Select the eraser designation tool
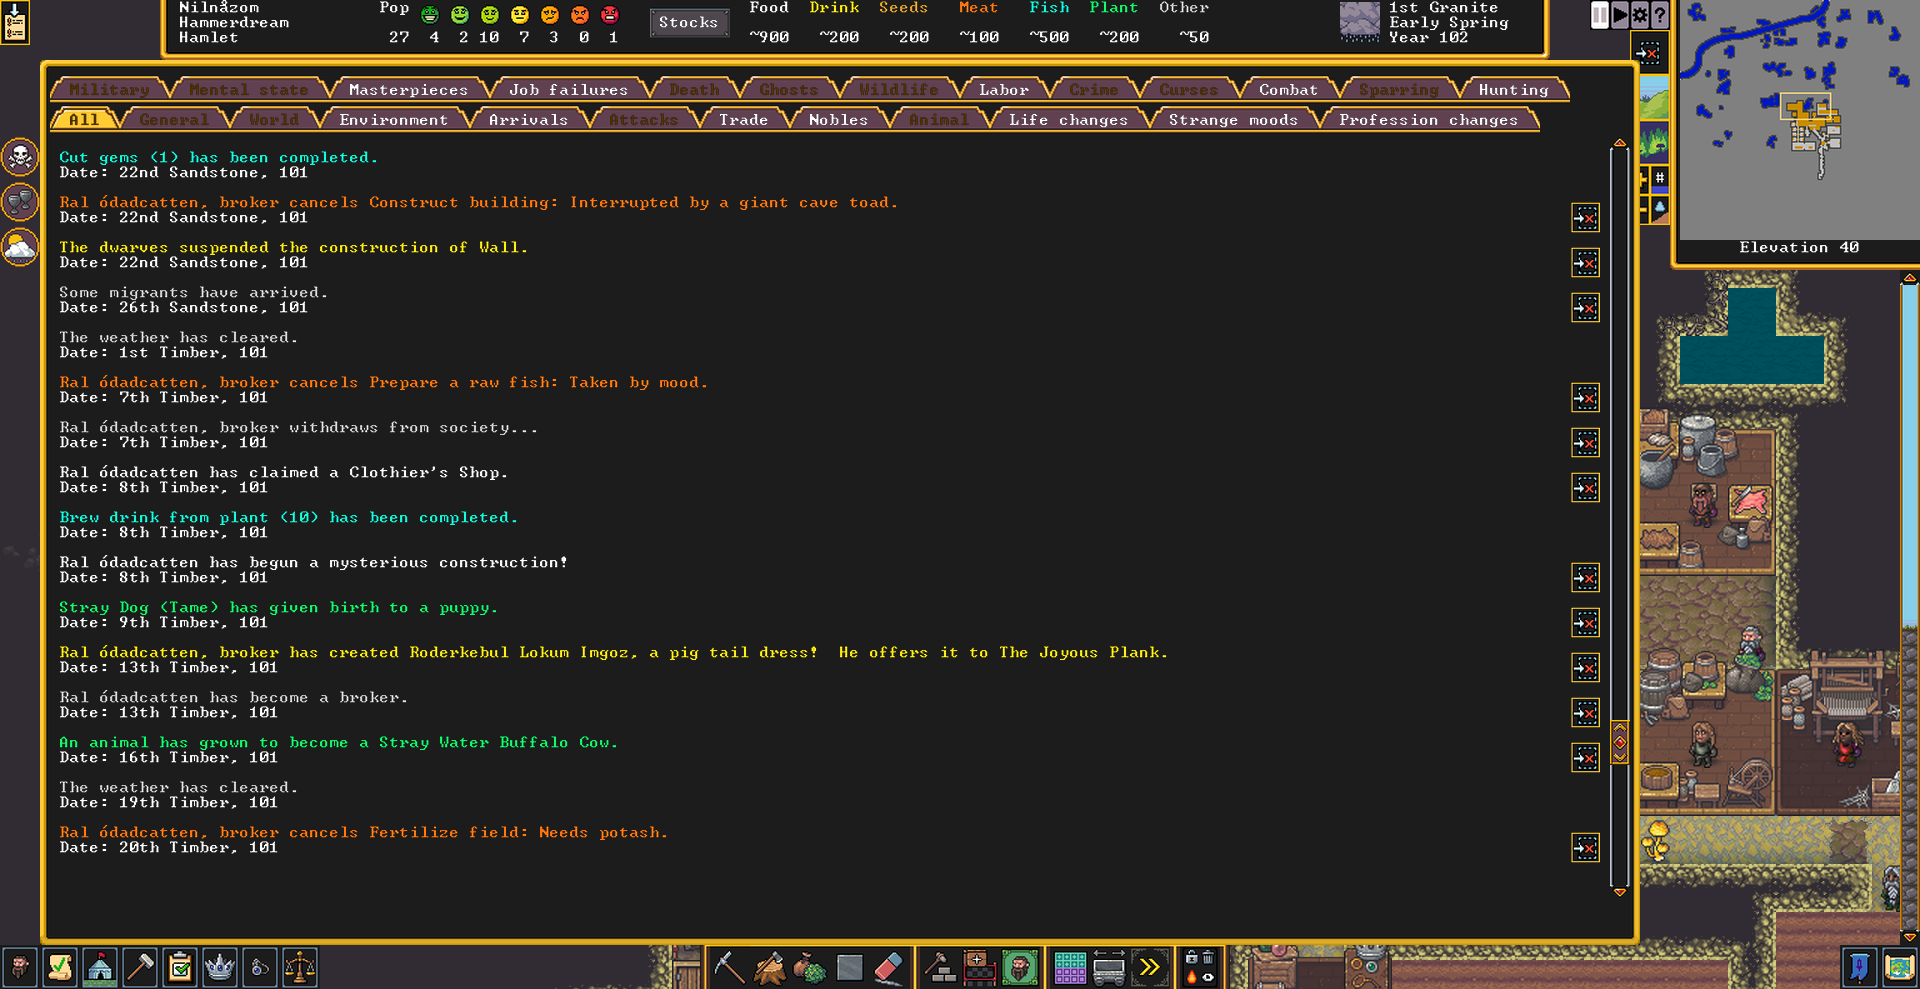Viewport: 1920px width, 989px height. coord(889,967)
